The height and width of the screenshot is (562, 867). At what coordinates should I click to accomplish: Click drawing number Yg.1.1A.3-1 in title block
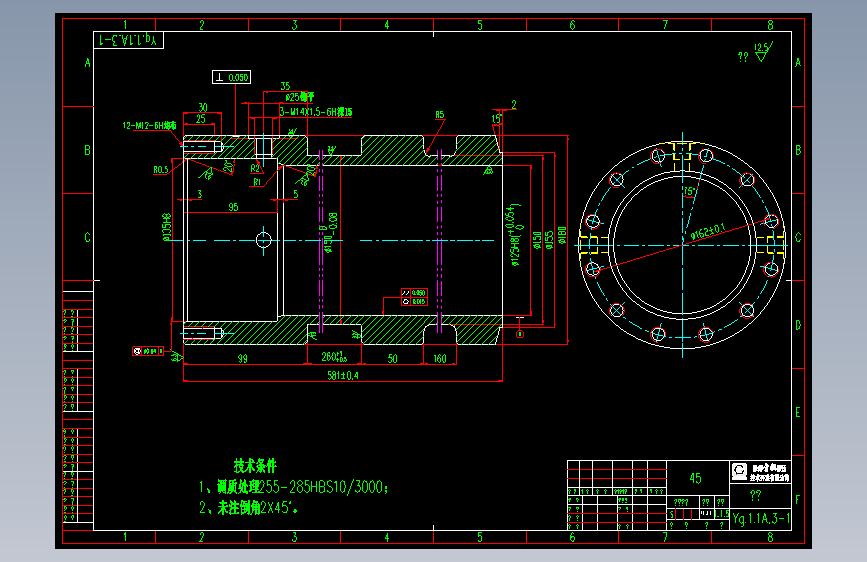pos(761,519)
